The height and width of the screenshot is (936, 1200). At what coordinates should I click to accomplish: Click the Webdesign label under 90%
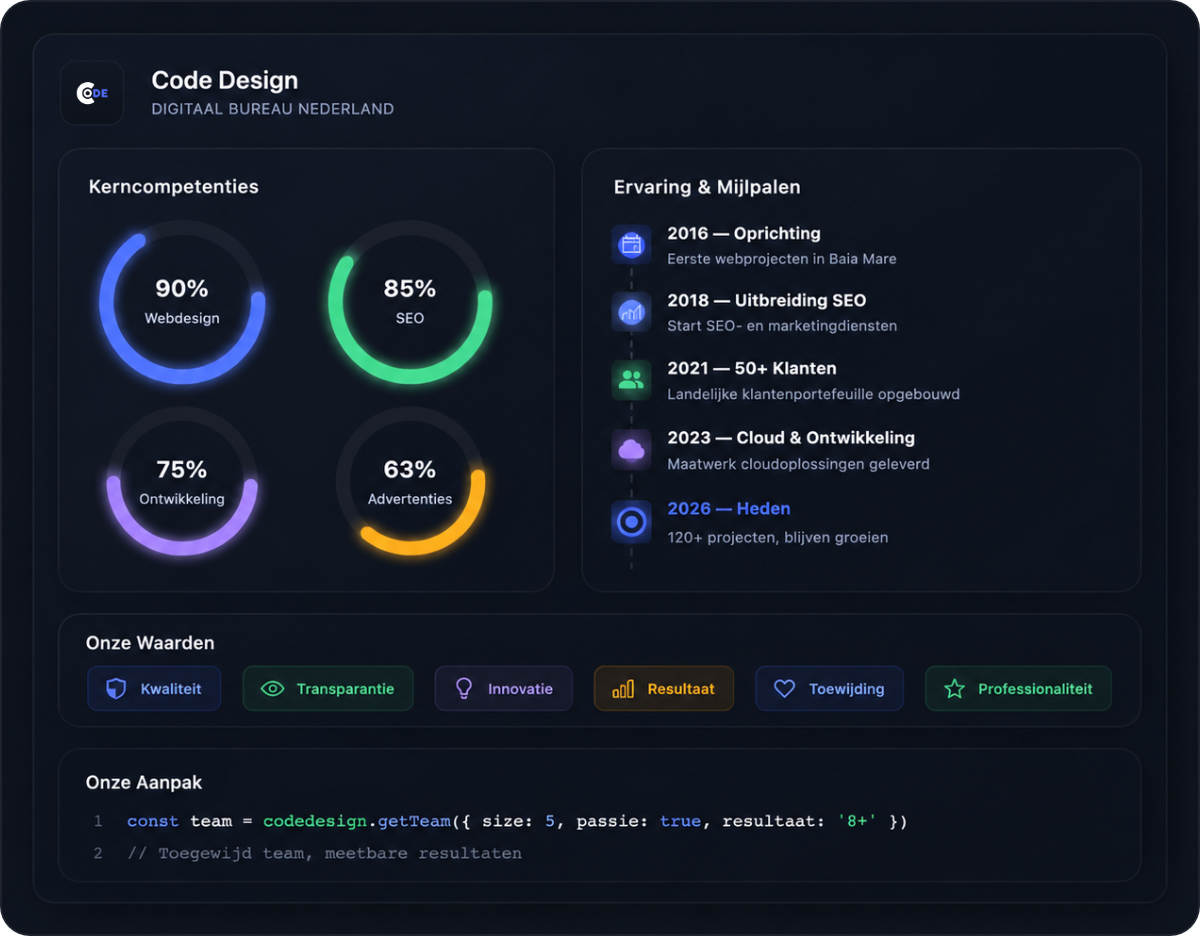pyautogui.click(x=182, y=318)
